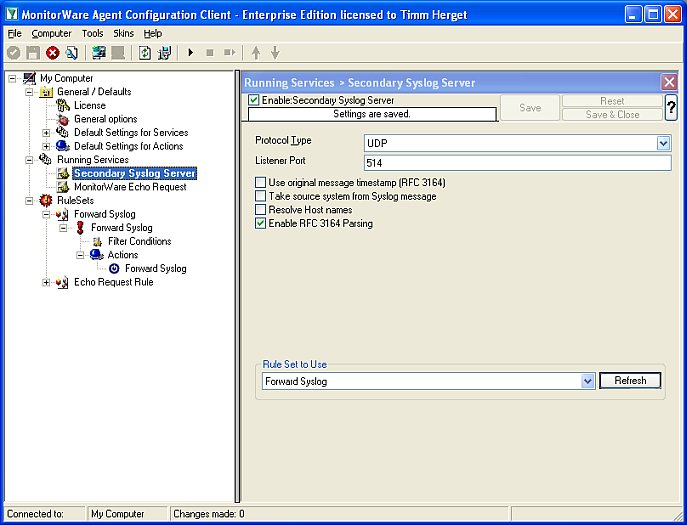Click the Running Services gears icon
687x525 pixels.
pyautogui.click(x=46, y=160)
